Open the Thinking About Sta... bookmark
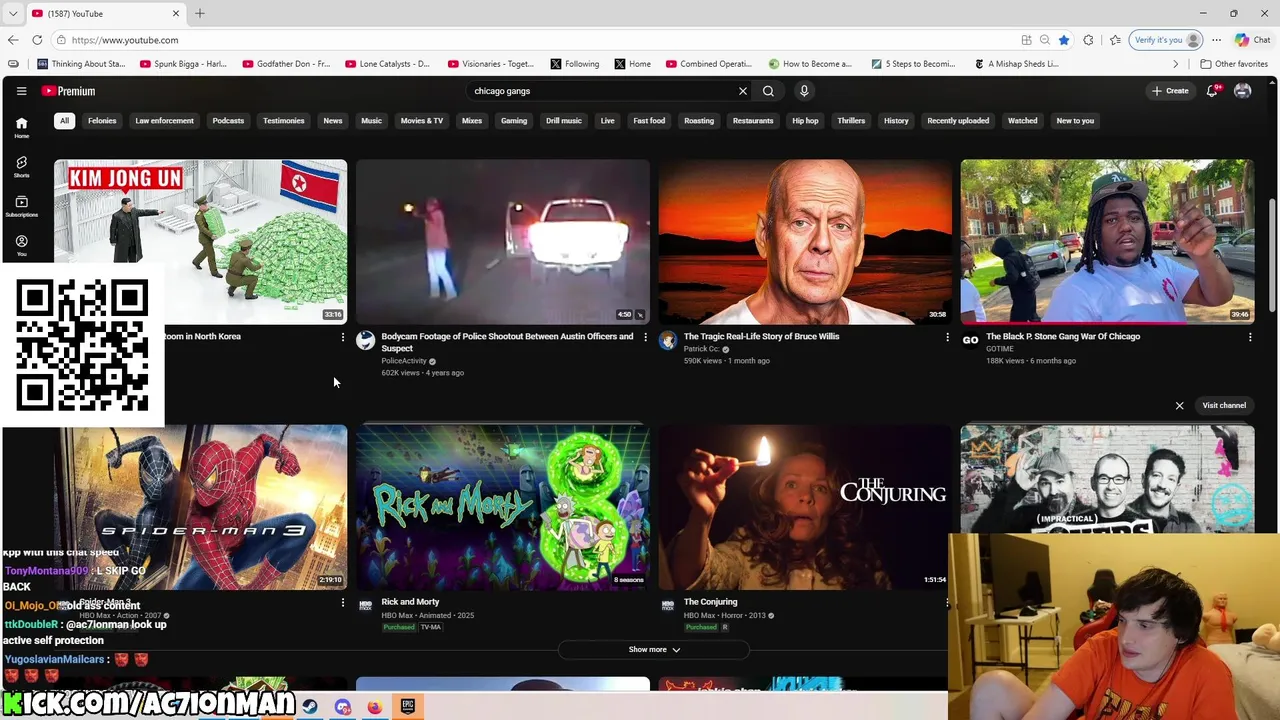This screenshot has width=1280, height=720. pos(82,64)
